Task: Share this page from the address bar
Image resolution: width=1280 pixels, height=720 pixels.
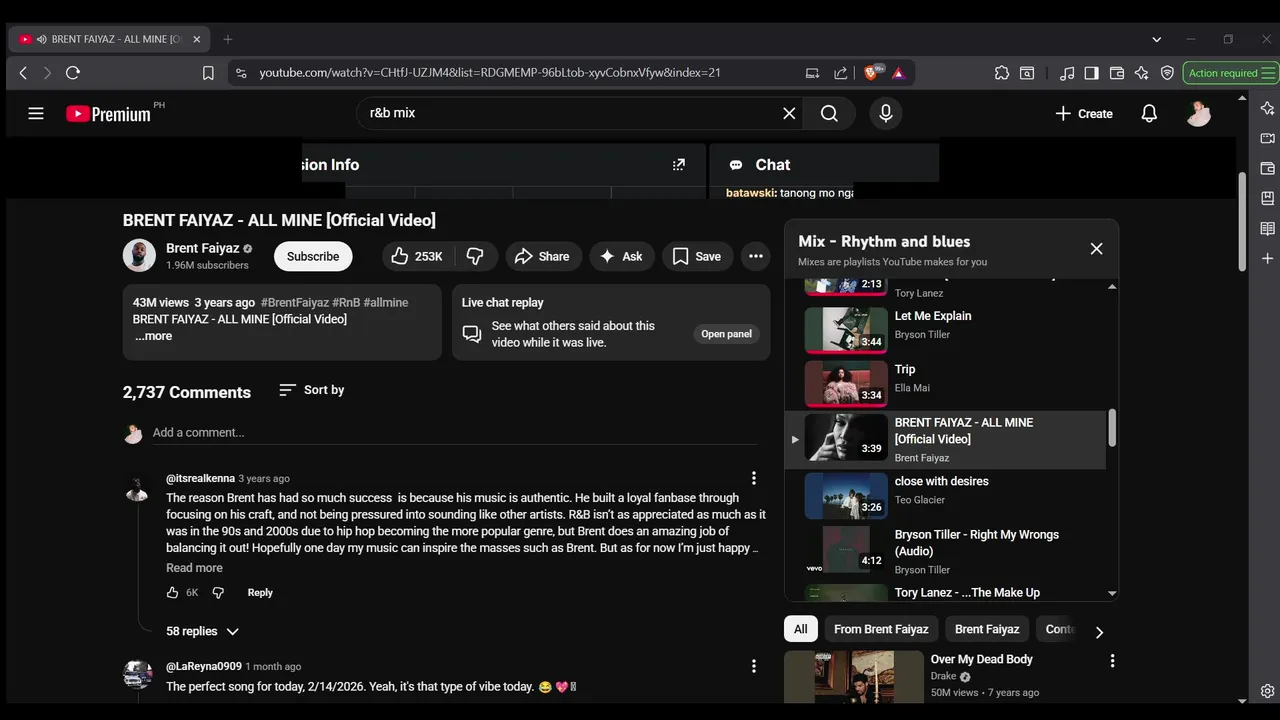Action: pyautogui.click(x=841, y=72)
